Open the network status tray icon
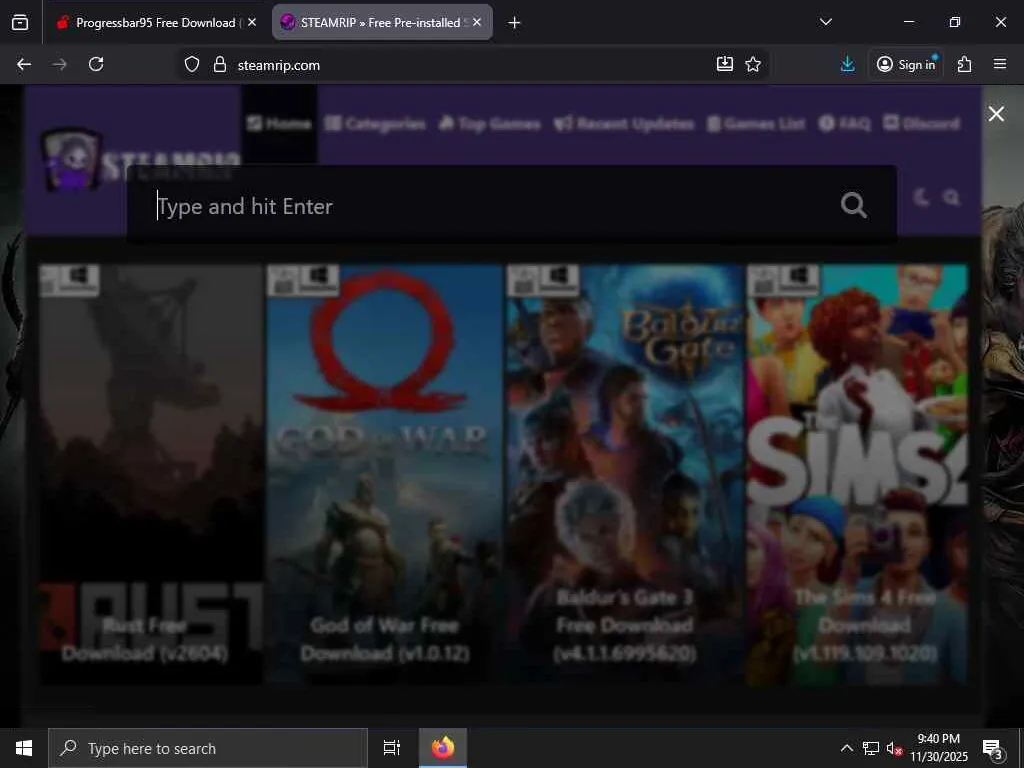1024x768 pixels. 871,748
